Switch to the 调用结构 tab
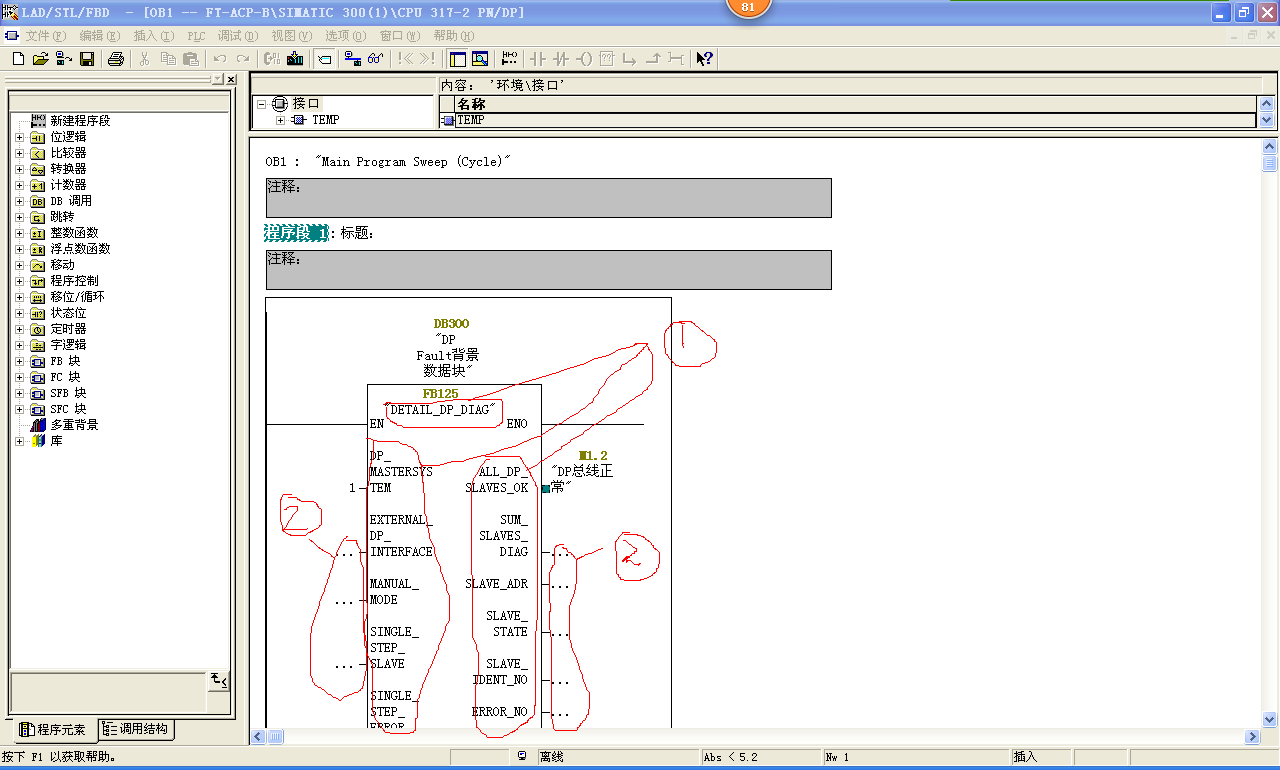The height and width of the screenshot is (770, 1280). tap(136, 730)
